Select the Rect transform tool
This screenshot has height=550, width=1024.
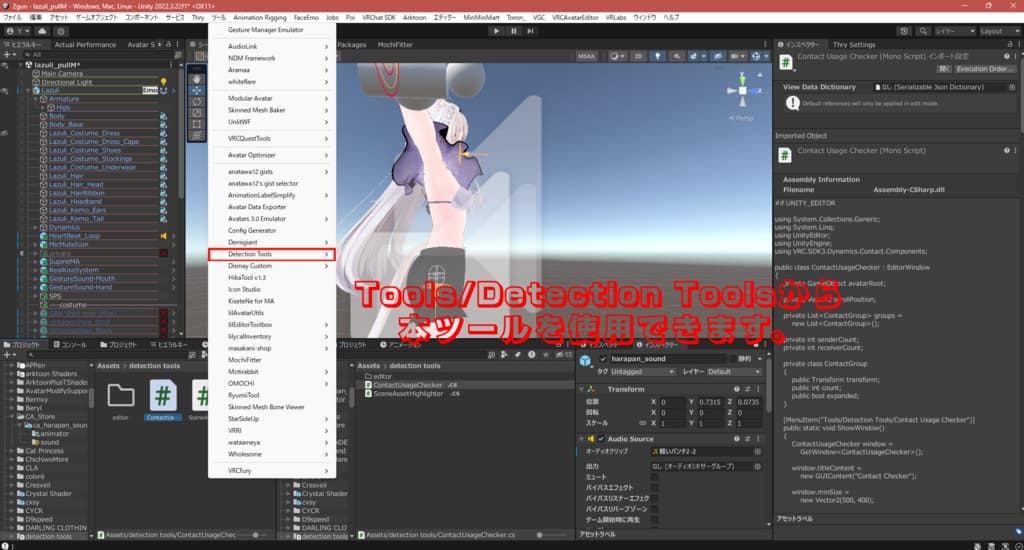click(196, 123)
